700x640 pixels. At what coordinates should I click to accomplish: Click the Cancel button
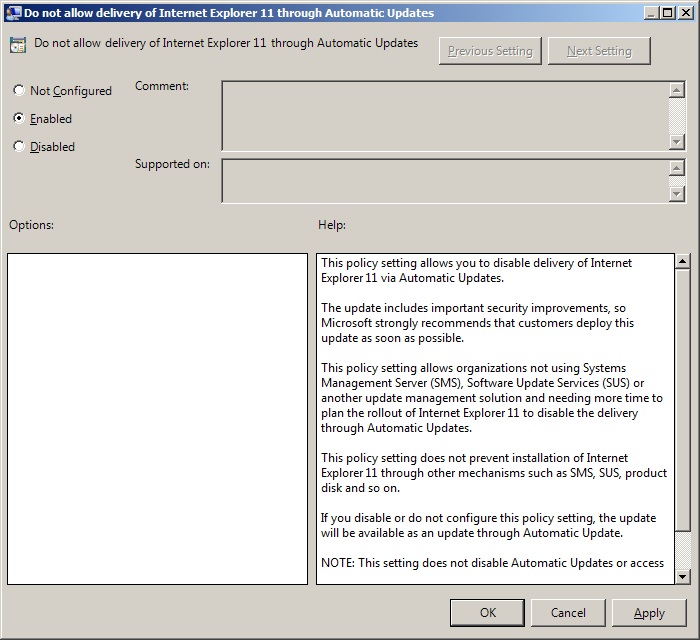568,613
